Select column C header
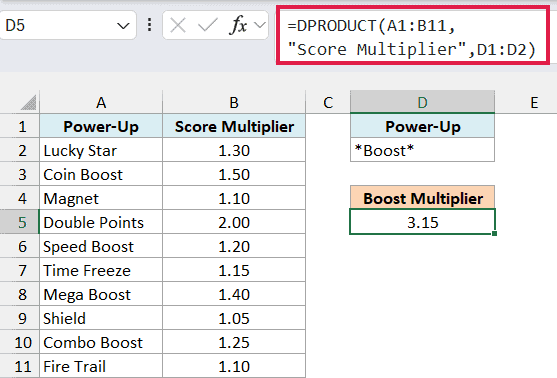The width and height of the screenshot is (557, 378). tap(328, 102)
